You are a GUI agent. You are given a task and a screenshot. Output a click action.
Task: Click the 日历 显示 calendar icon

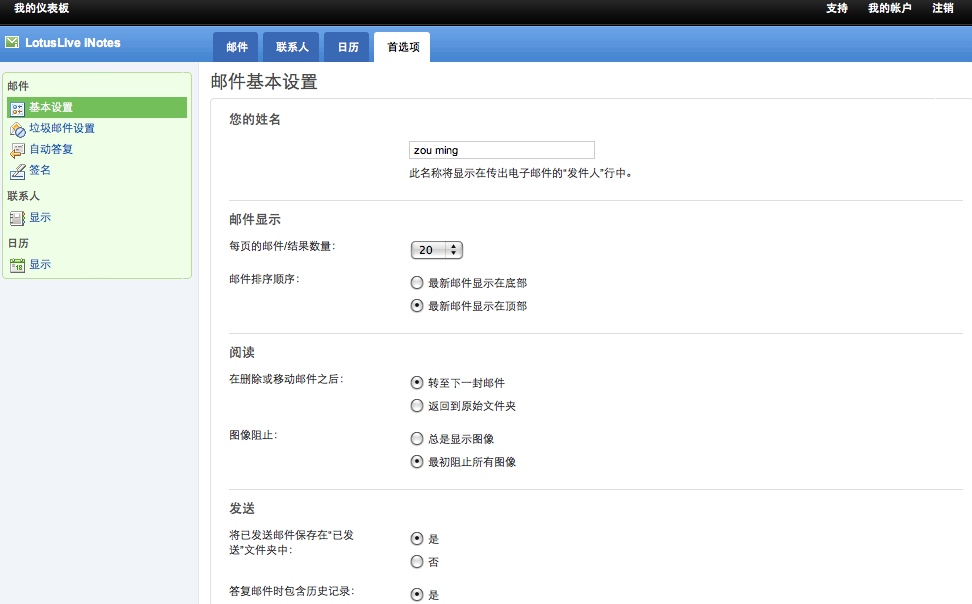(17, 265)
